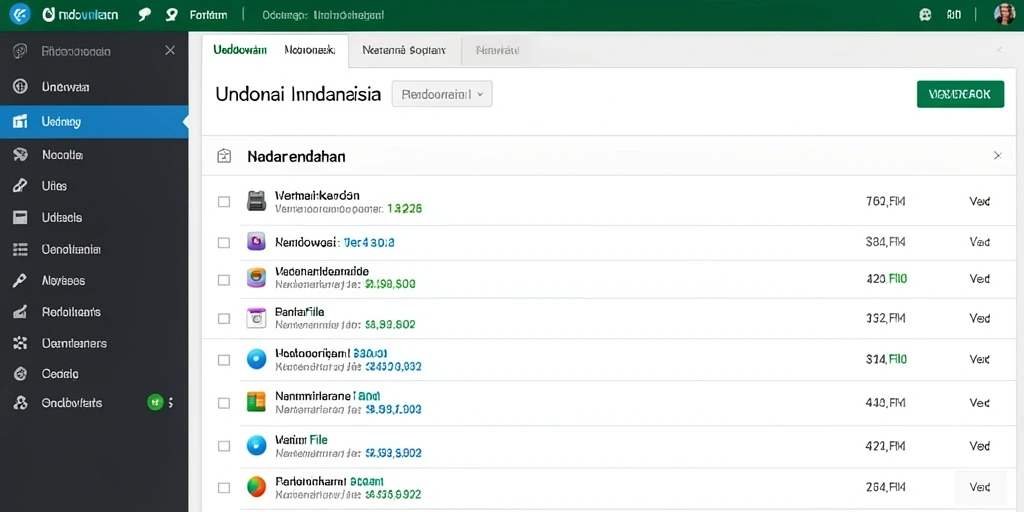The width and height of the screenshot is (1024, 512).
Task: Tick the checkbox for Wermal:kaodan row
Action: (224, 202)
